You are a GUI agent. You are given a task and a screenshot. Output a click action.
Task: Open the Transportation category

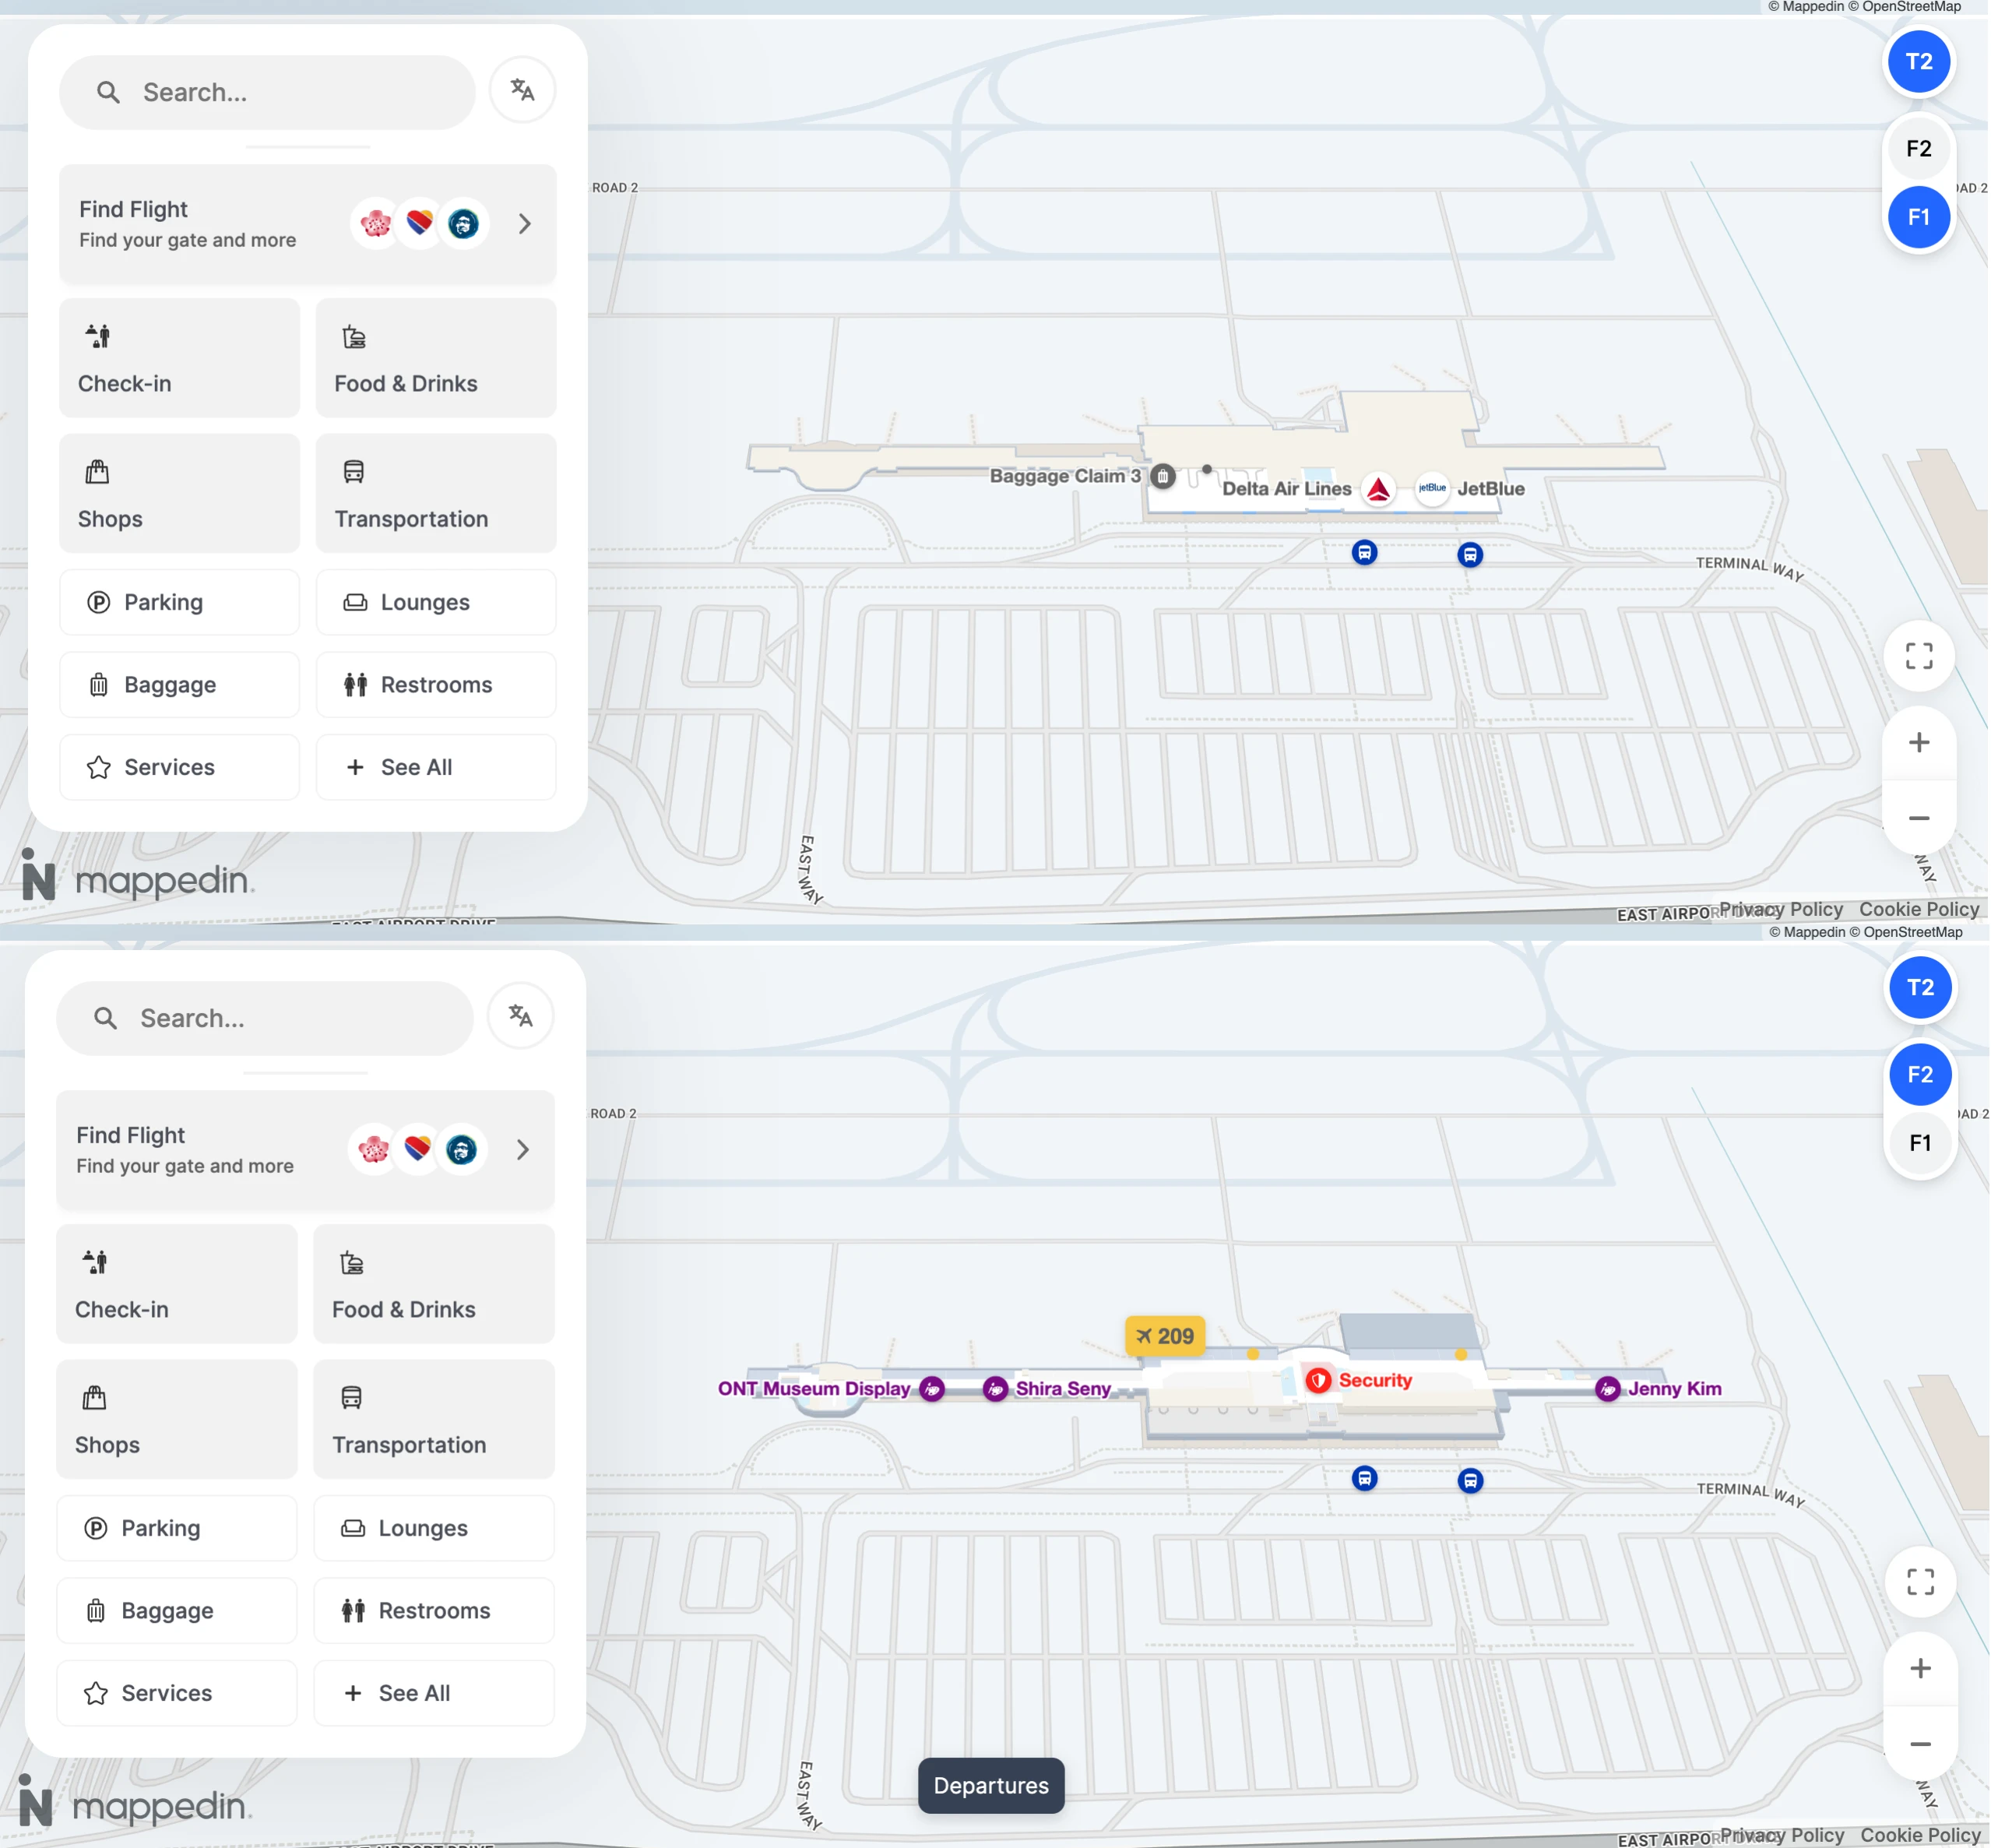[435, 492]
